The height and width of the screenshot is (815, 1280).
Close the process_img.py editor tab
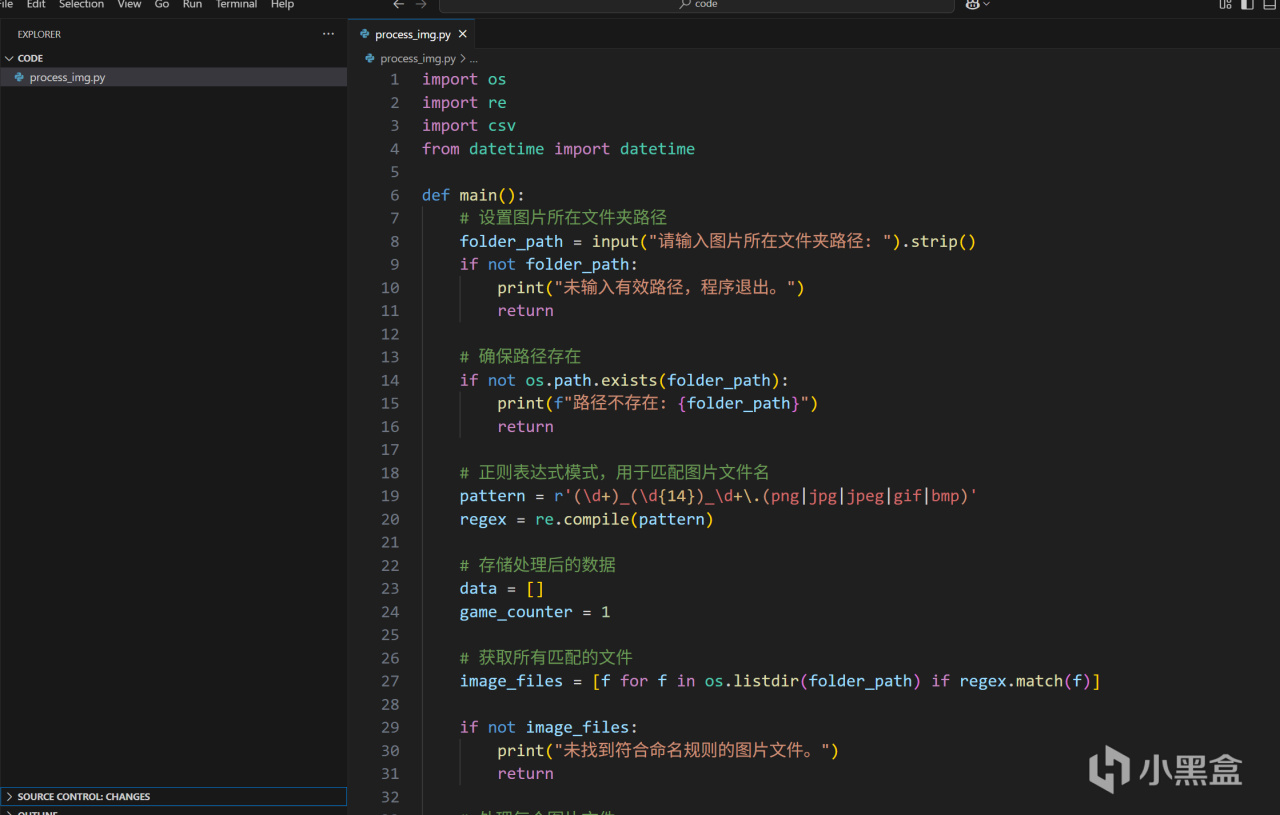coord(462,34)
